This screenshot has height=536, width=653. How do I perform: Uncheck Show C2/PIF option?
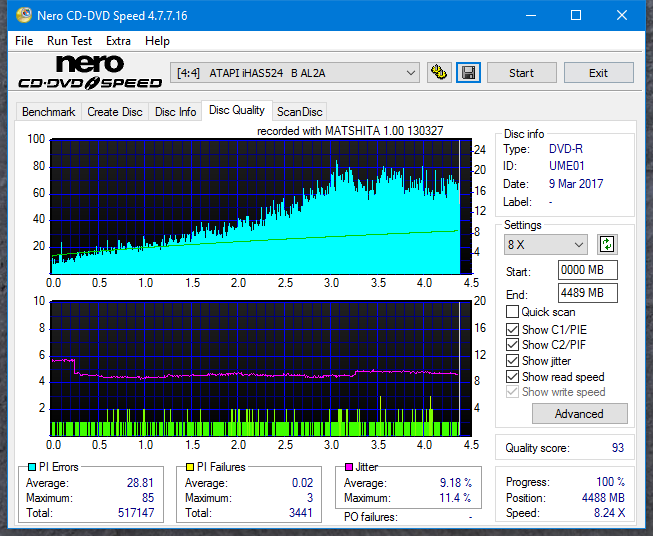tap(512, 345)
